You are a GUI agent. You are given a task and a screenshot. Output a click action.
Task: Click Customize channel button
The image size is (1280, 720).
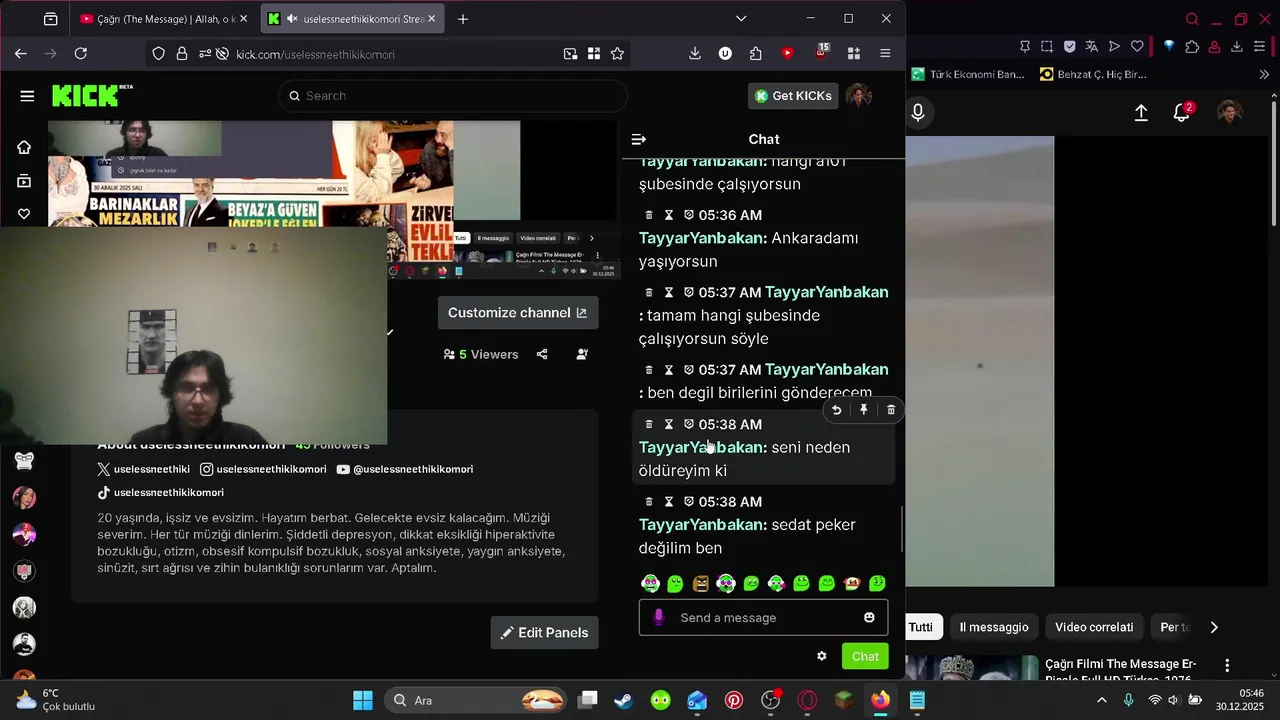(x=518, y=313)
